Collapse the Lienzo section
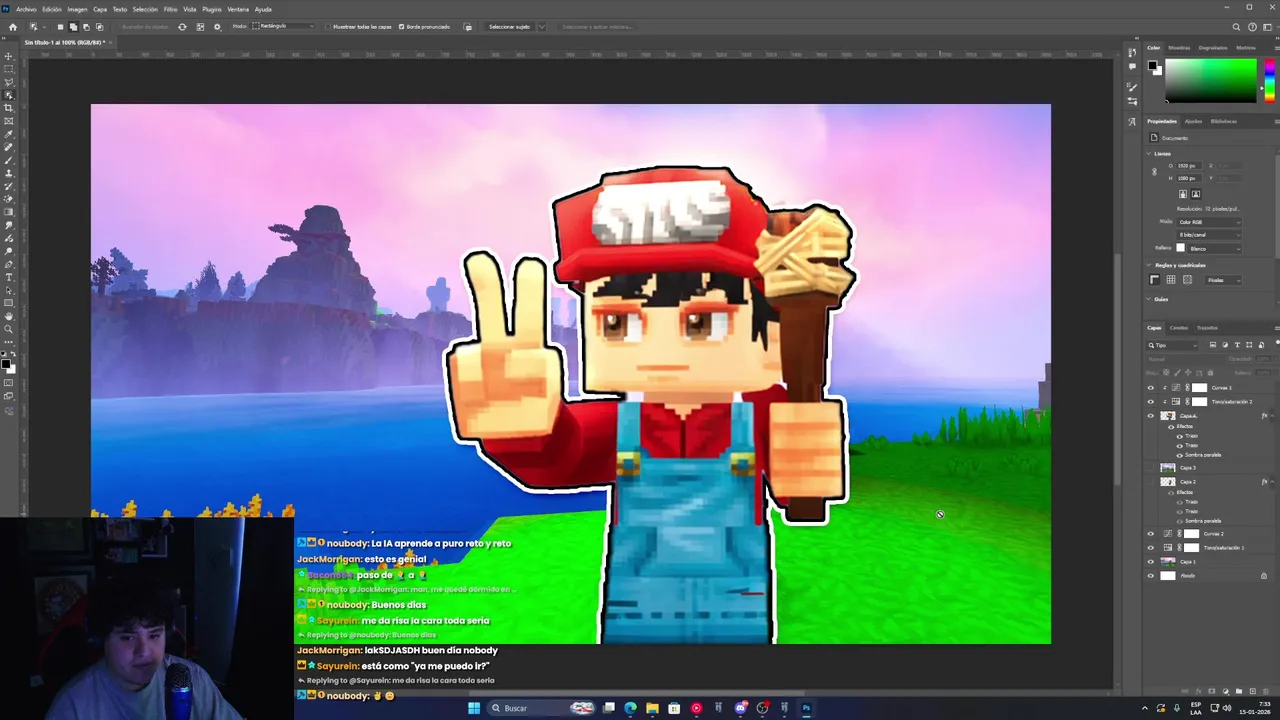The image size is (1280, 720). click(1149, 154)
